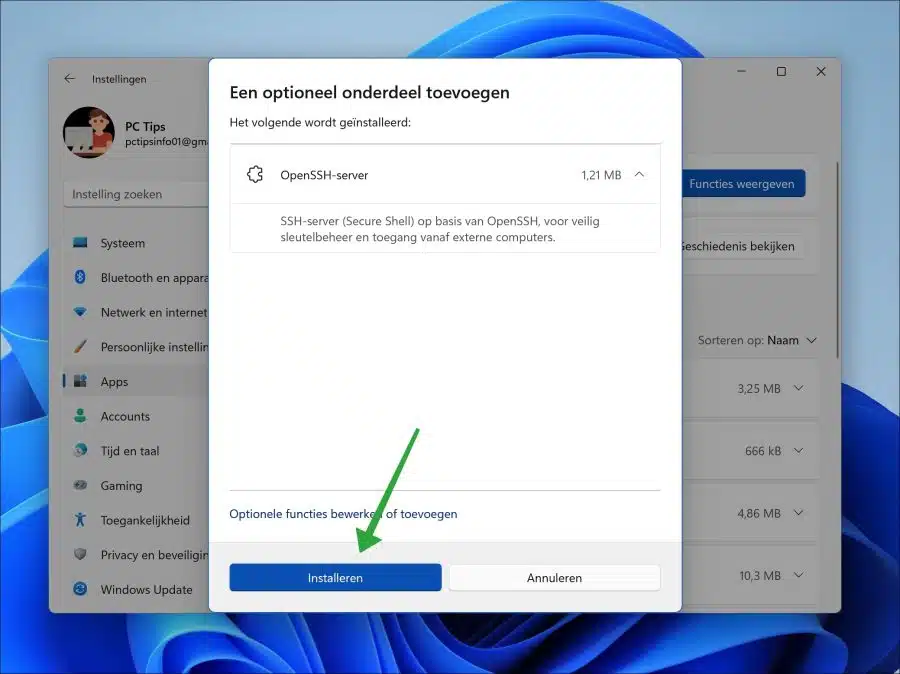900x674 pixels.
Task: Click the Gaming controller icon
Action: click(80, 485)
